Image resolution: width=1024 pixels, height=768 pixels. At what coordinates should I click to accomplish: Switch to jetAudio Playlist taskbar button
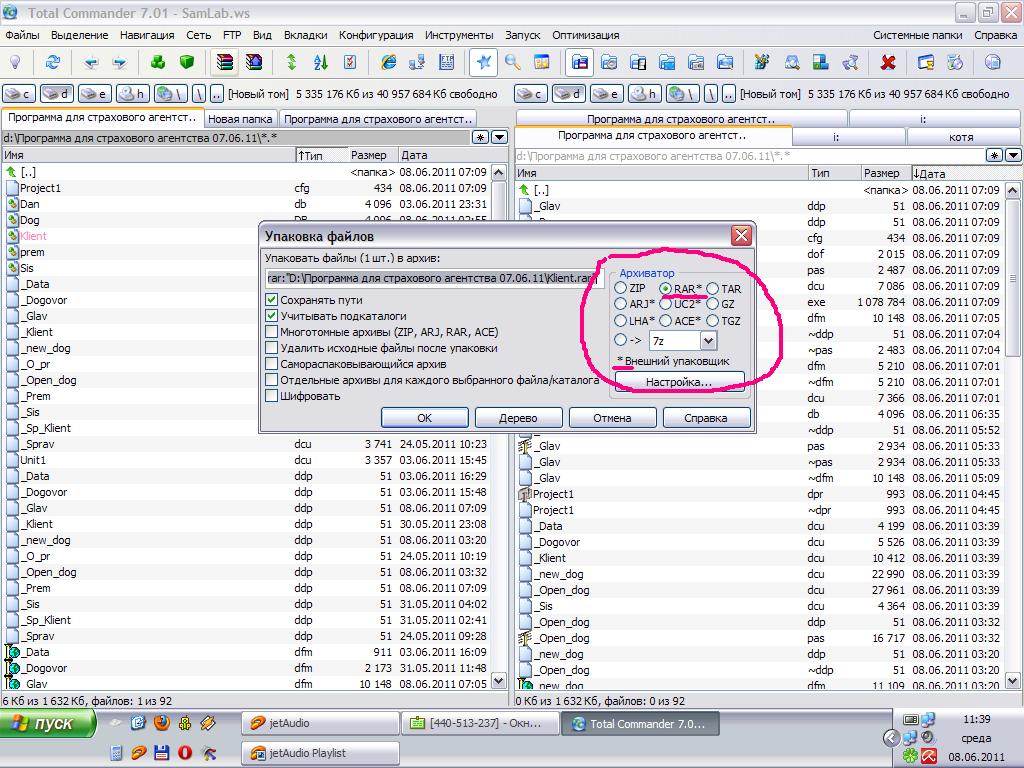coord(320,752)
